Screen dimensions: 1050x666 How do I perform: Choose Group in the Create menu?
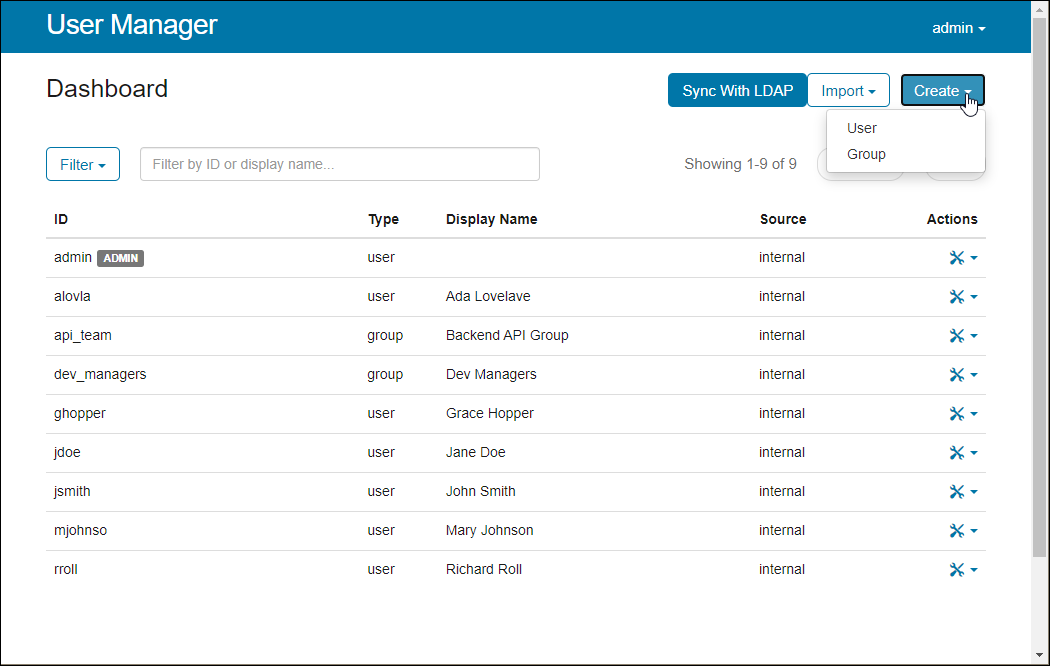click(866, 154)
